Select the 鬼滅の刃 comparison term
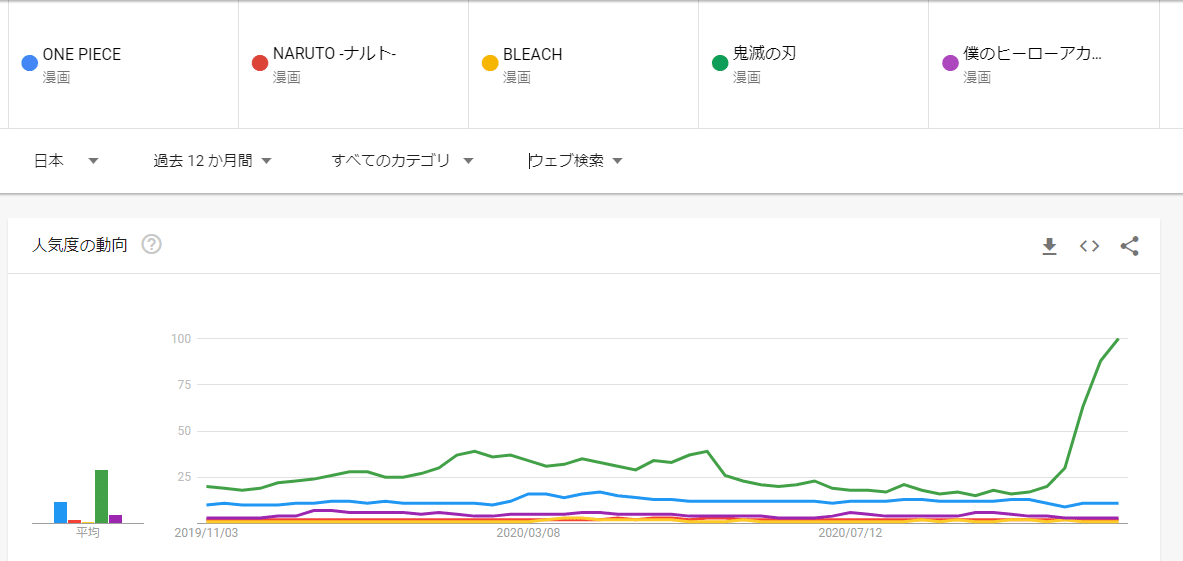This screenshot has width=1183, height=561. click(764, 55)
